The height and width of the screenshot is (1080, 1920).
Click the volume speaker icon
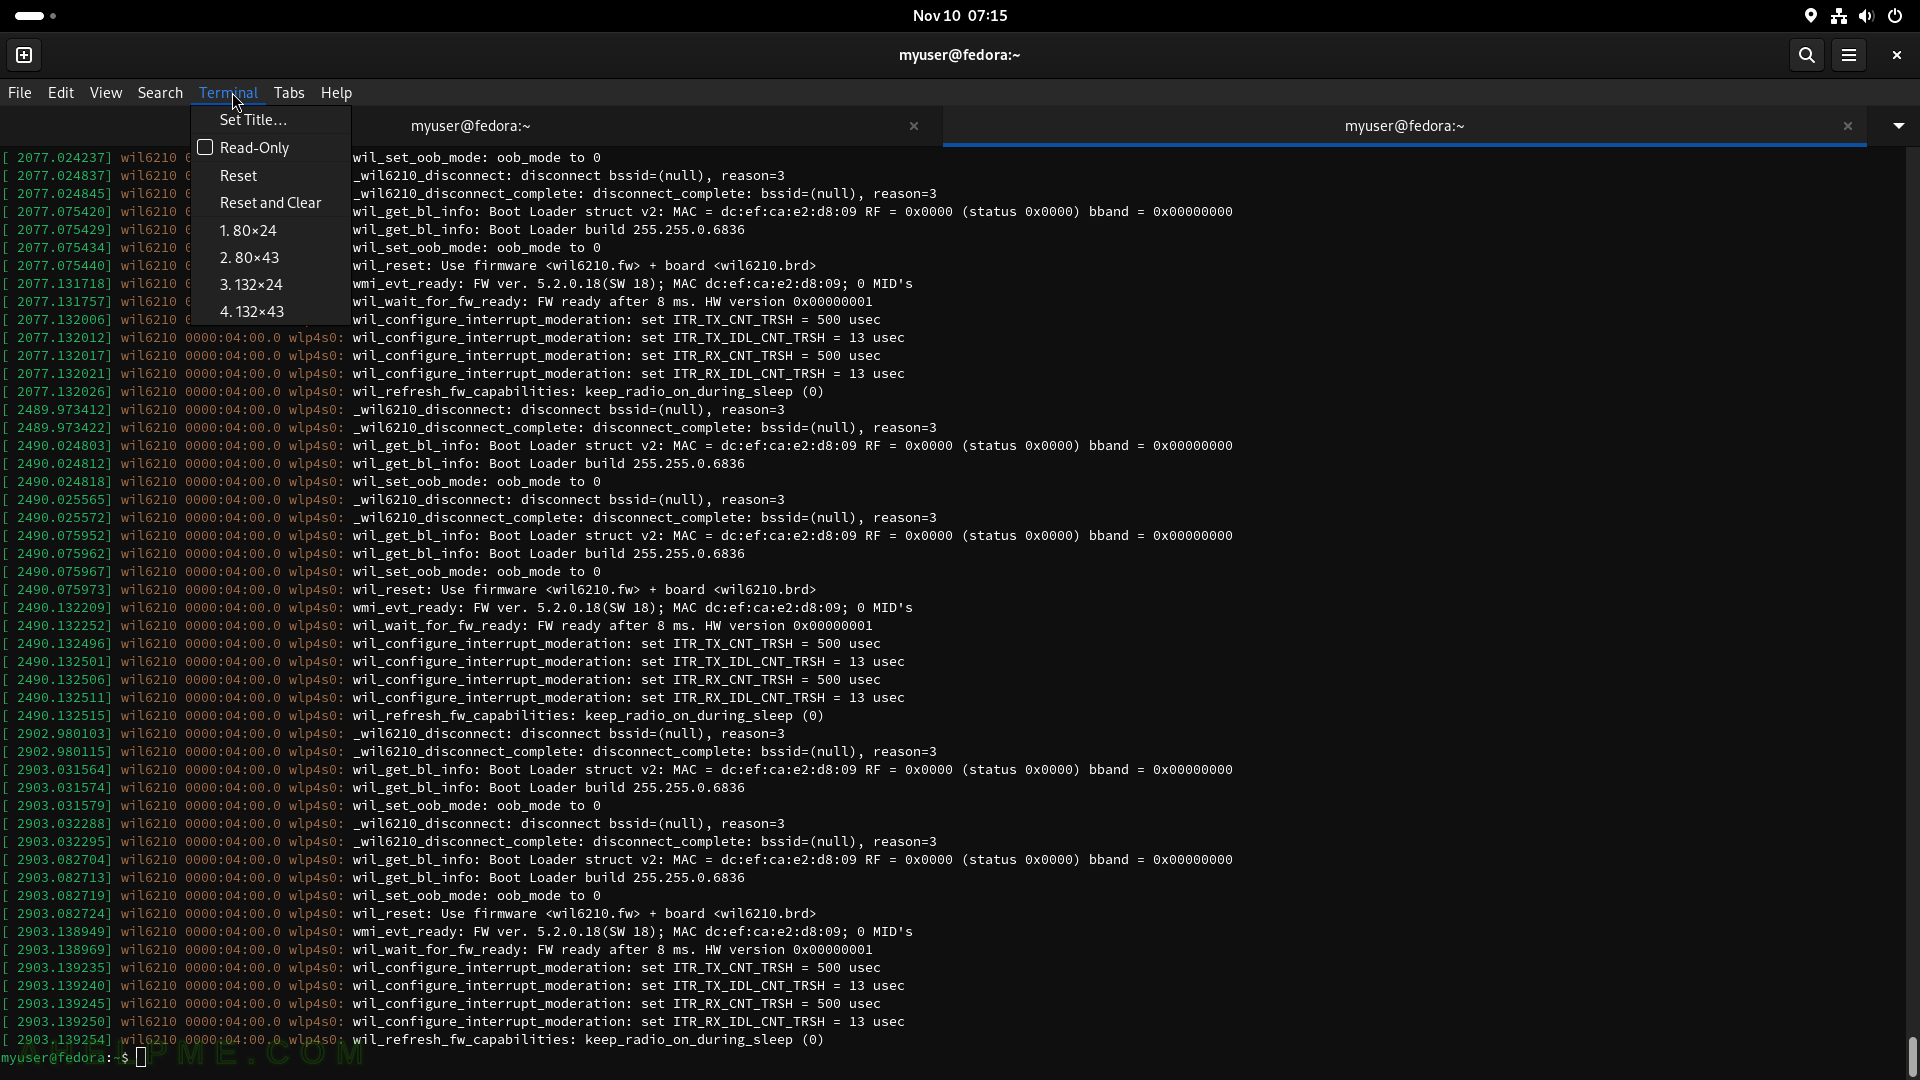click(x=1866, y=16)
